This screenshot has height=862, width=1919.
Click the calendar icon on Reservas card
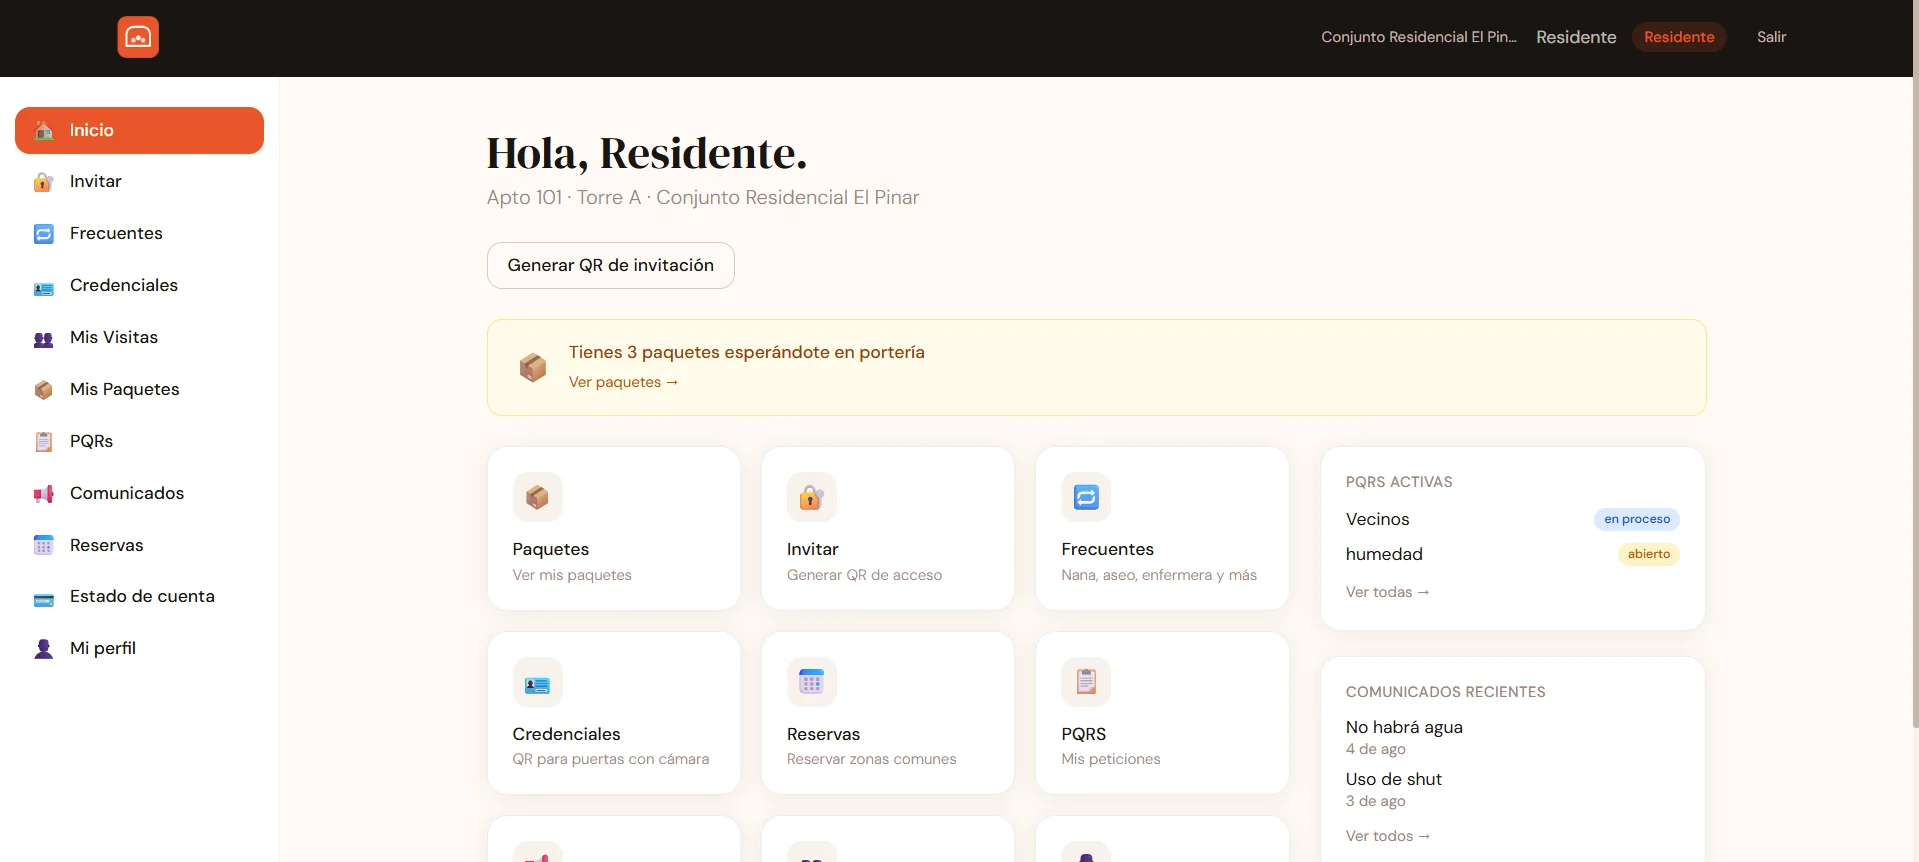point(812,682)
